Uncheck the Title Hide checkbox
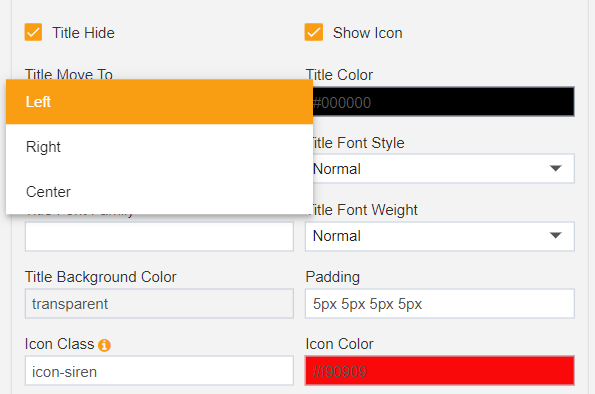Screen dimensions: 595x394 pos(33,32)
